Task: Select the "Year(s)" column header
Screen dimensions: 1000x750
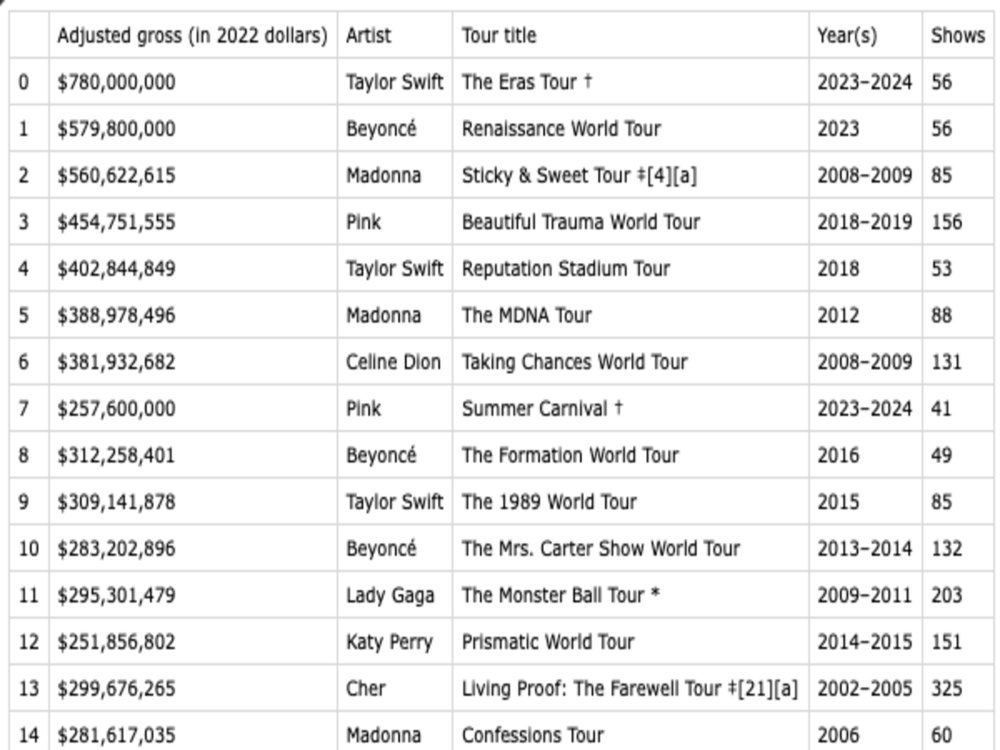Action: pyautogui.click(x=865, y=35)
